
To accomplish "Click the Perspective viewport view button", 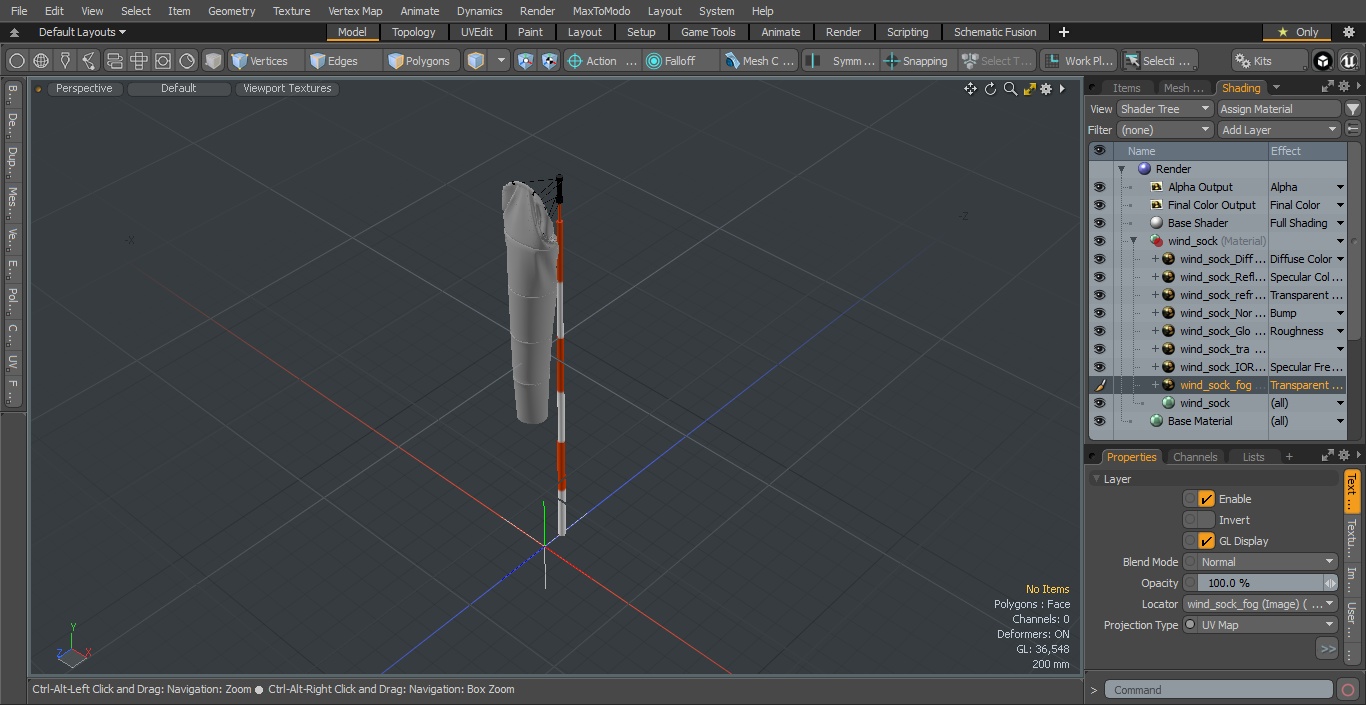I will click(x=84, y=88).
